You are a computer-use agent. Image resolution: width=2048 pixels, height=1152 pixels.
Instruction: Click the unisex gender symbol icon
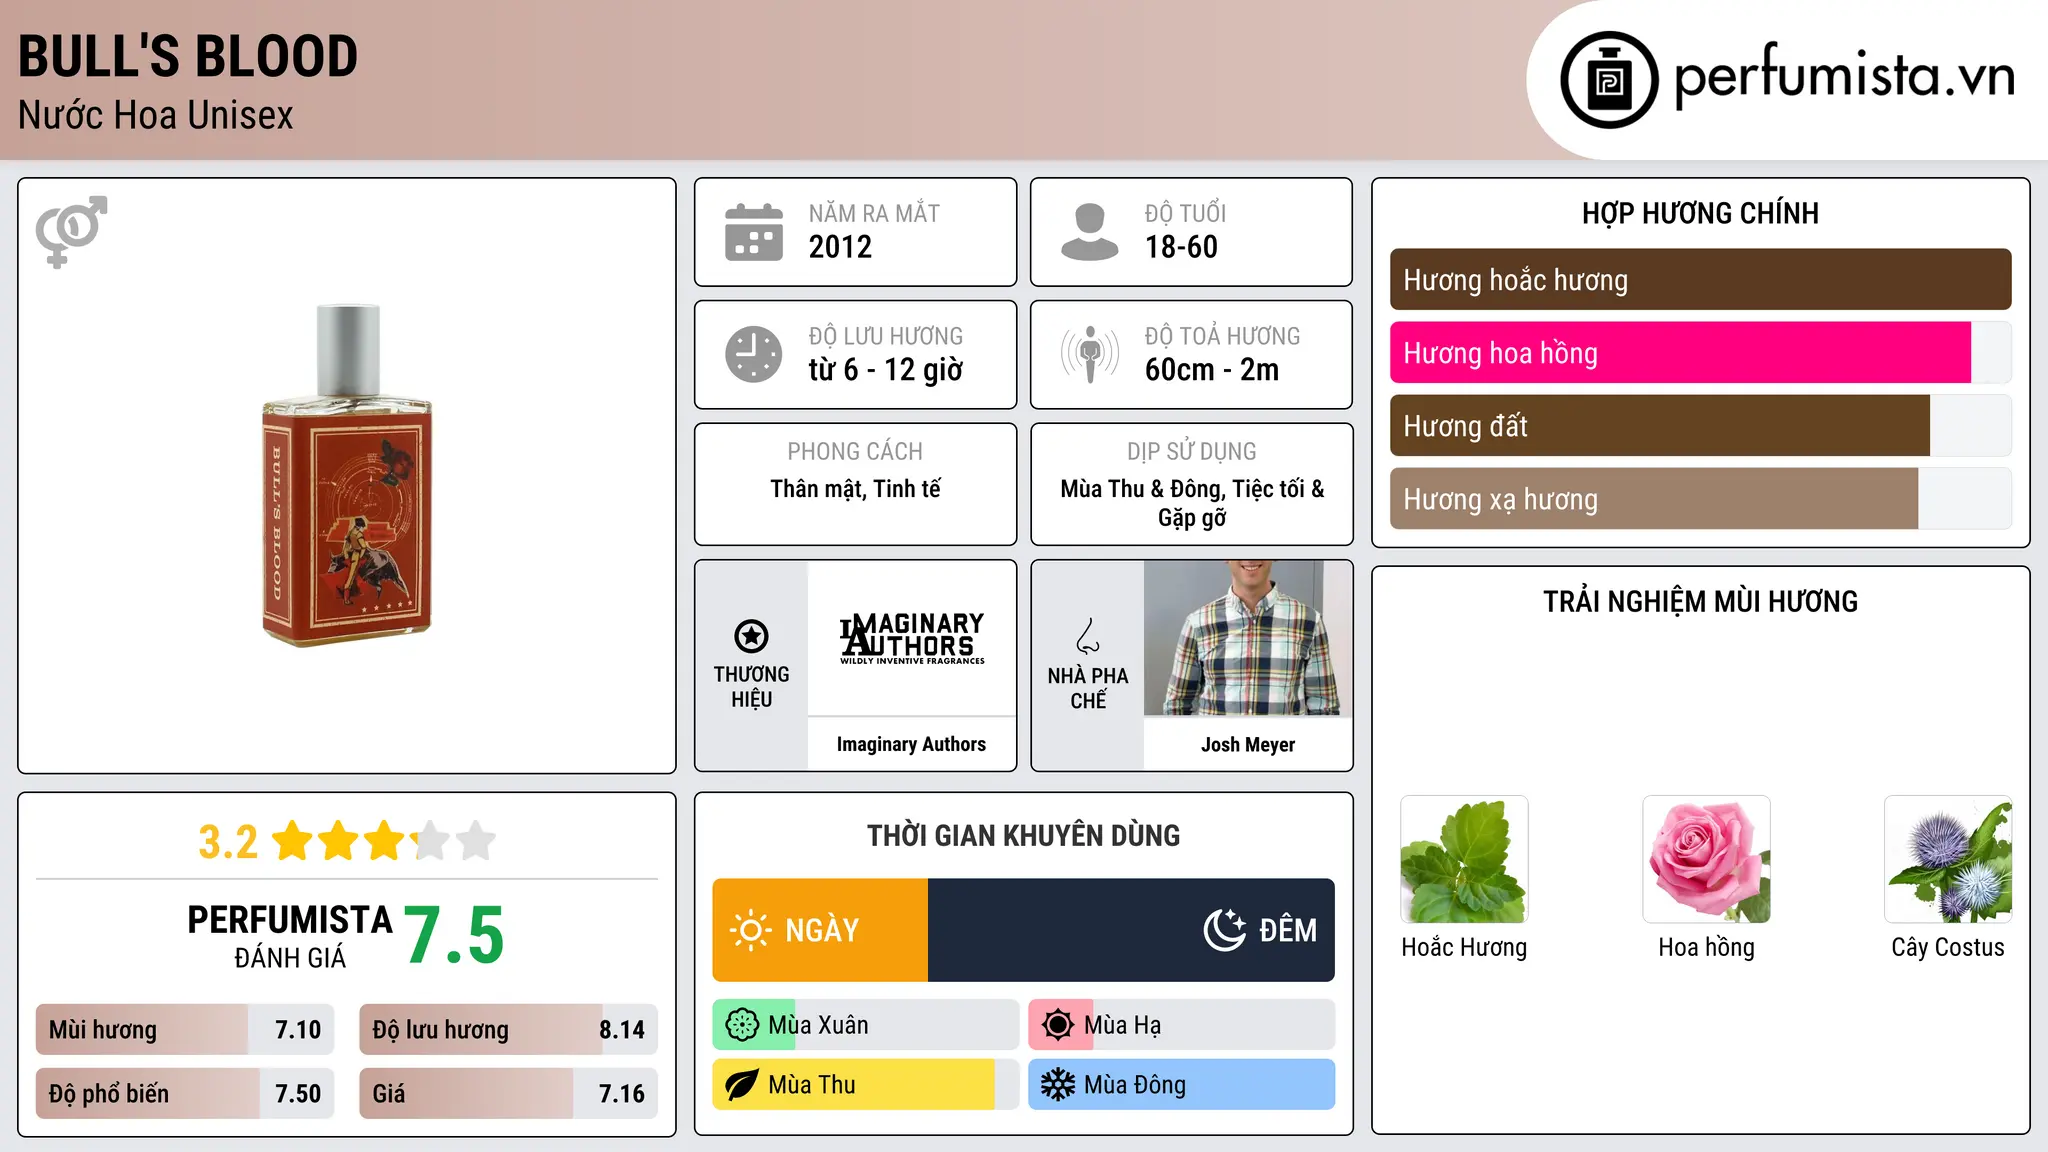pos(71,231)
